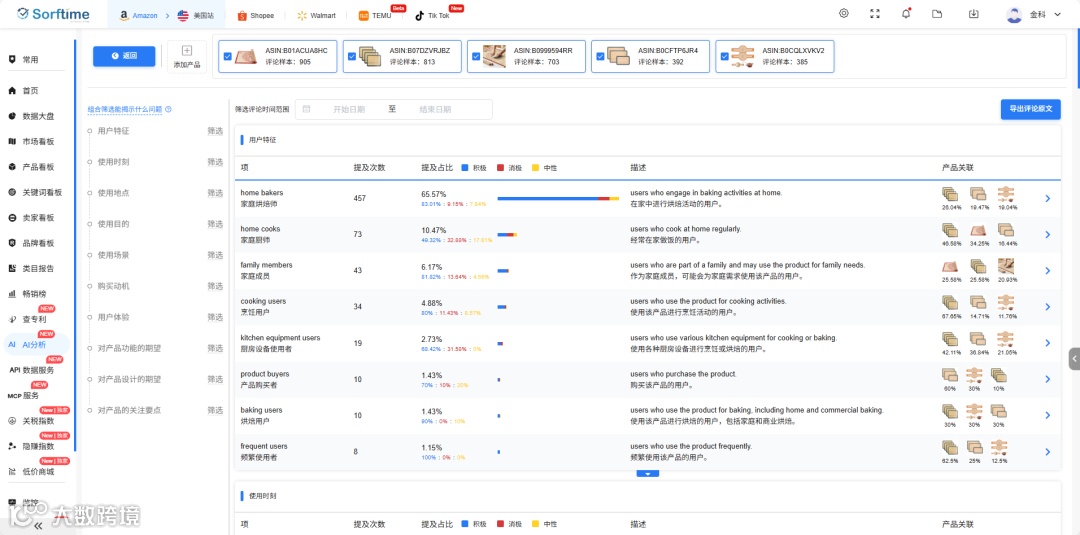The height and width of the screenshot is (535, 1080).
Task: Open 产品看板 in sidebar
Action: [38, 167]
